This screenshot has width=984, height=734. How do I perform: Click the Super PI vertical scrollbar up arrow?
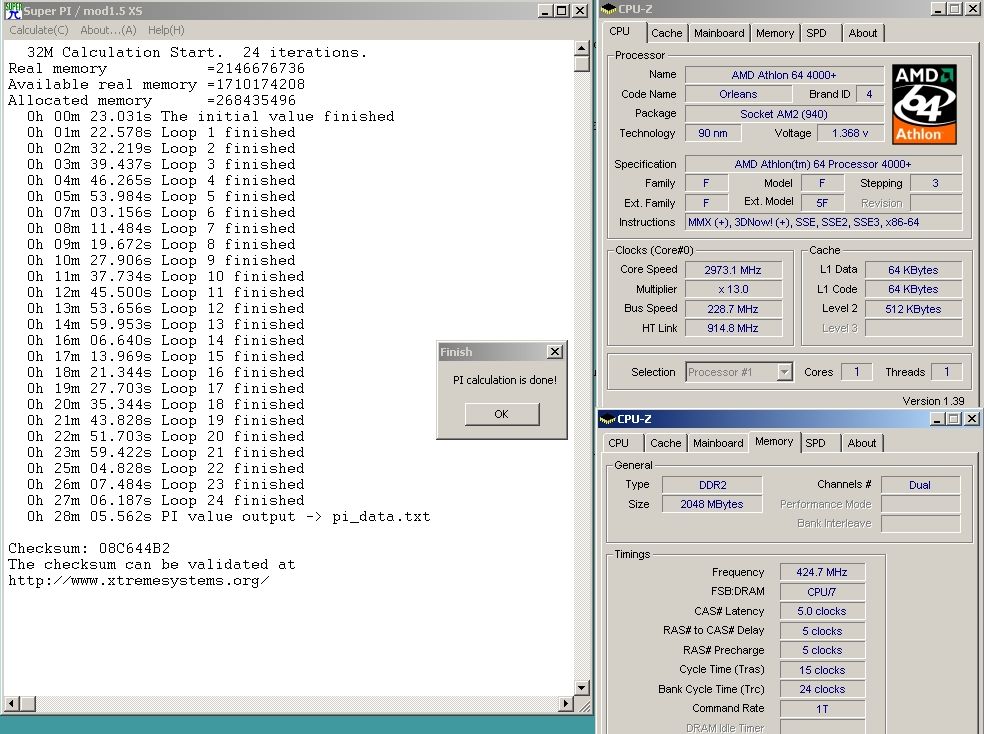pyautogui.click(x=582, y=48)
